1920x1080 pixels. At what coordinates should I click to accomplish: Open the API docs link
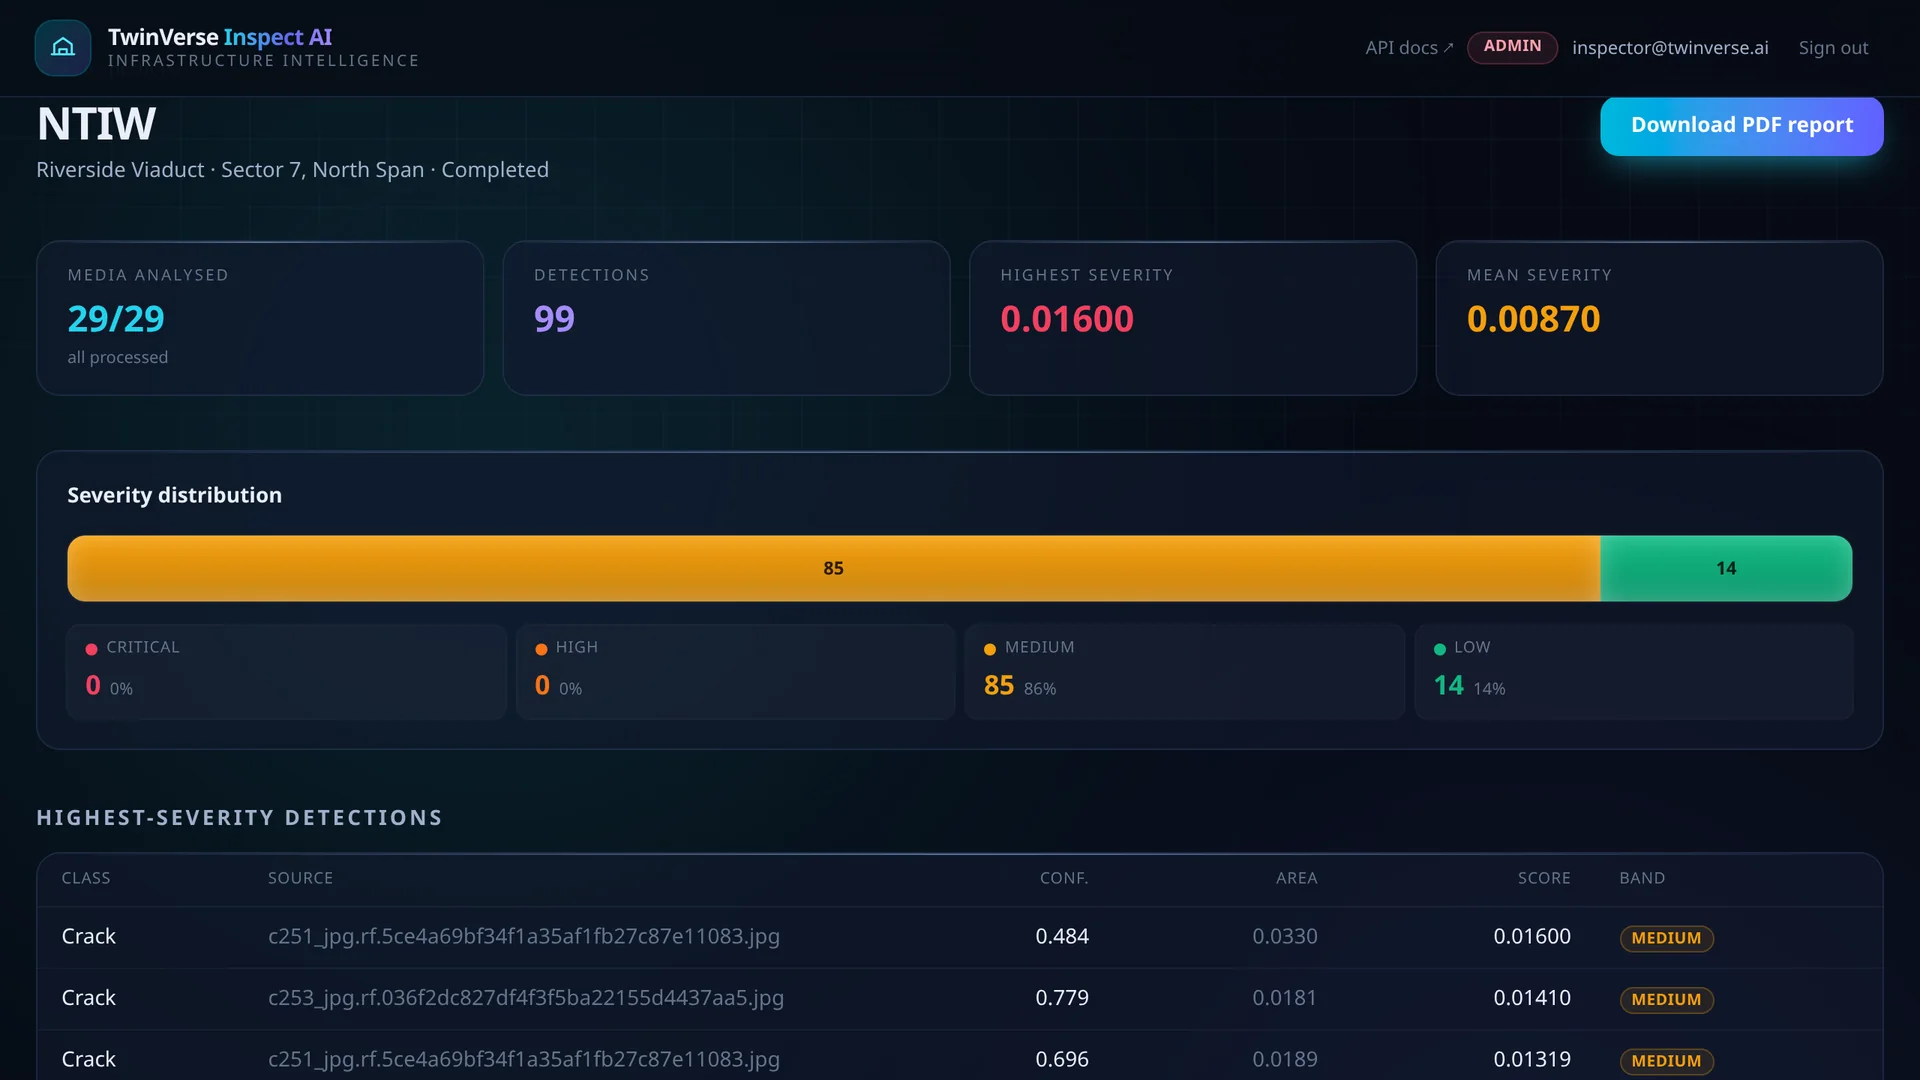pos(1409,48)
